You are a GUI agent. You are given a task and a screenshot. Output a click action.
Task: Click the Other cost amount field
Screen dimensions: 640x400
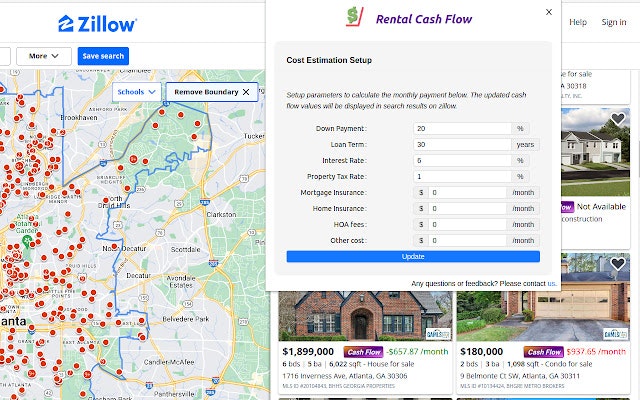click(x=467, y=240)
